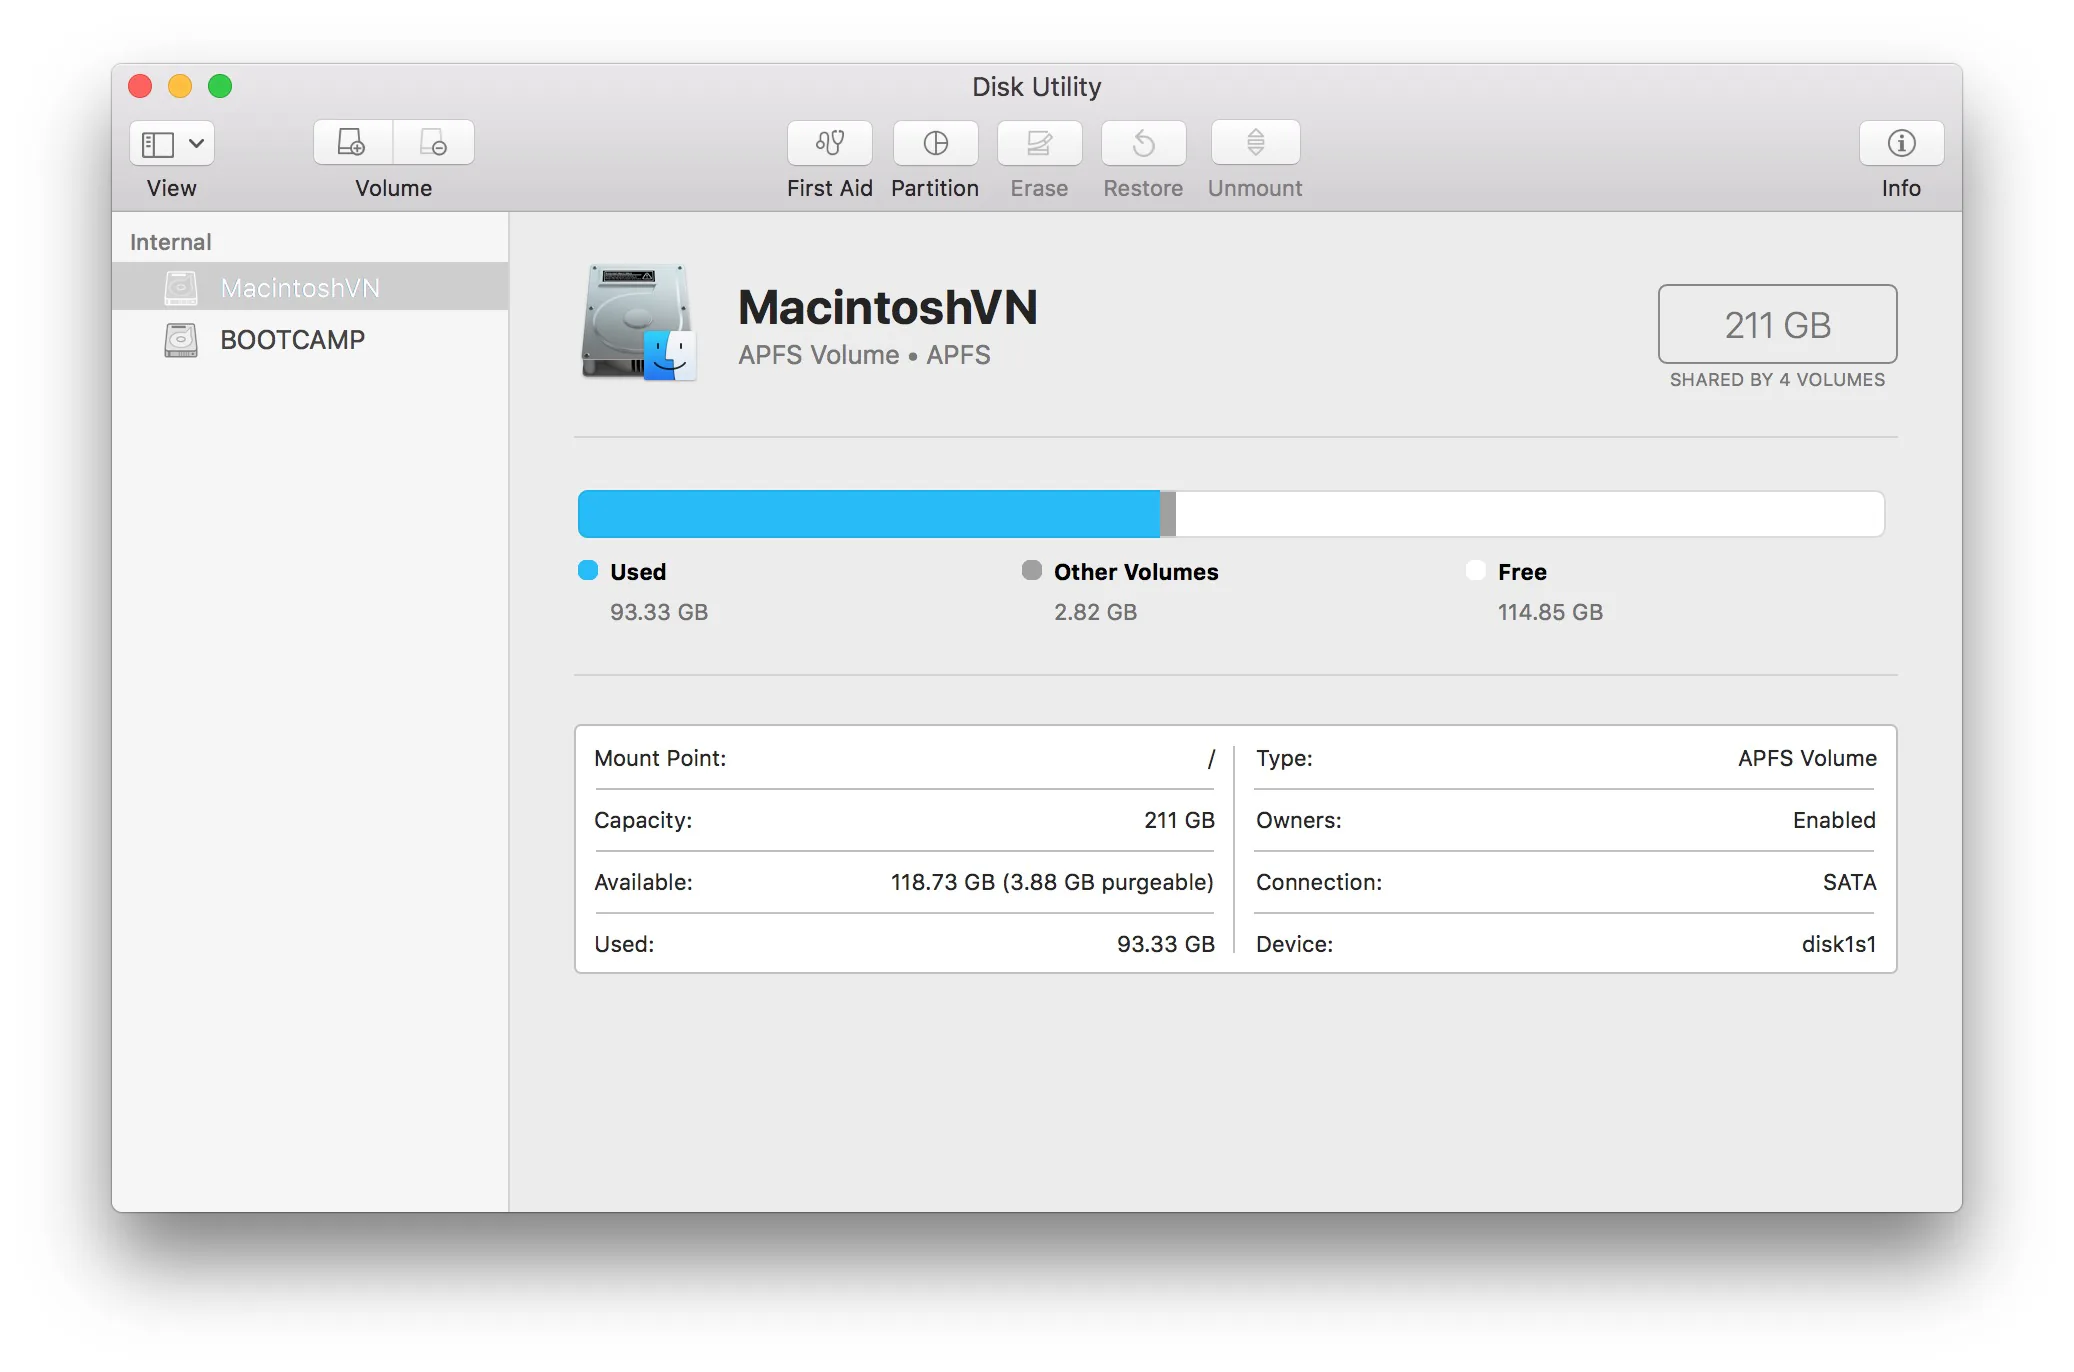The width and height of the screenshot is (2074, 1372).
Task: Click the blue Used legend dot
Action: [x=588, y=570]
